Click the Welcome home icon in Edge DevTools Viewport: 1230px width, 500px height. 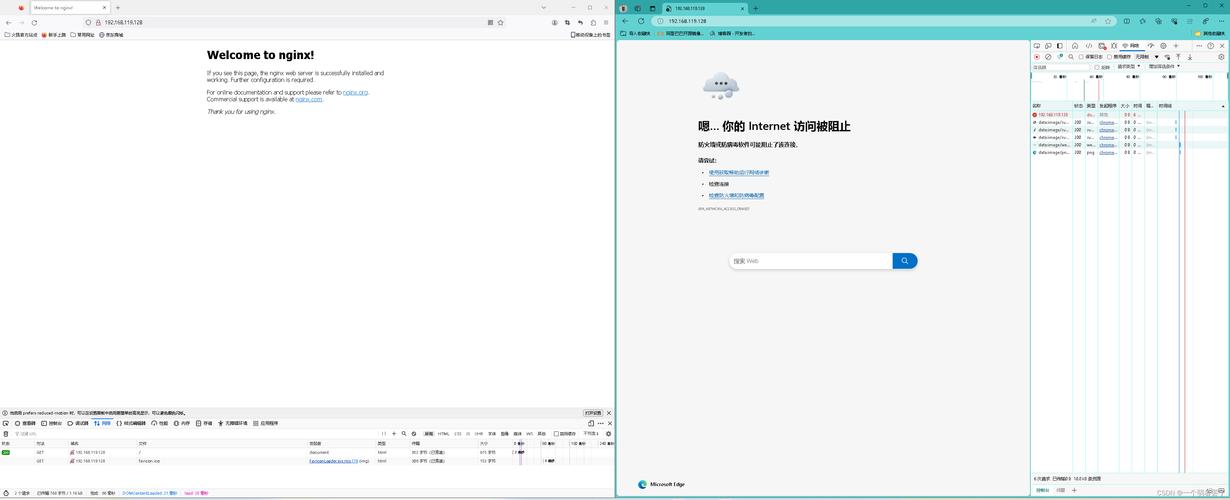(x=1075, y=46)
